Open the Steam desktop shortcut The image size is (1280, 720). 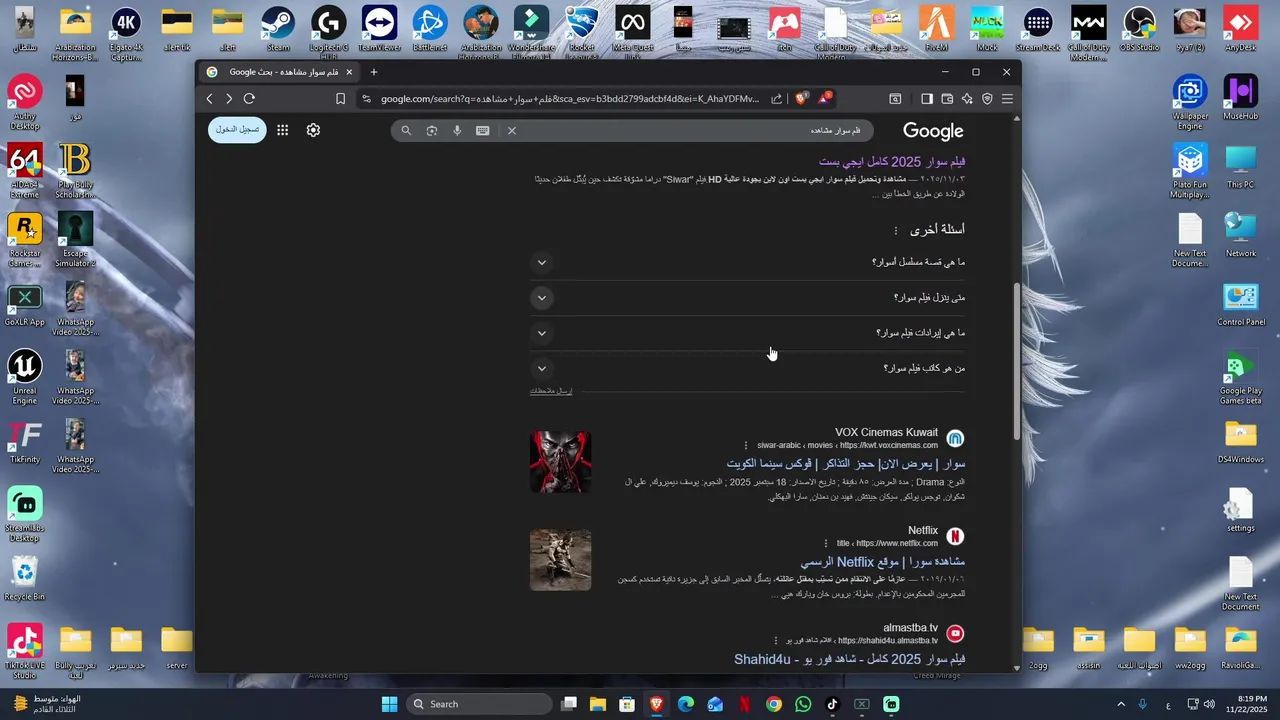(x=278, y=29)
